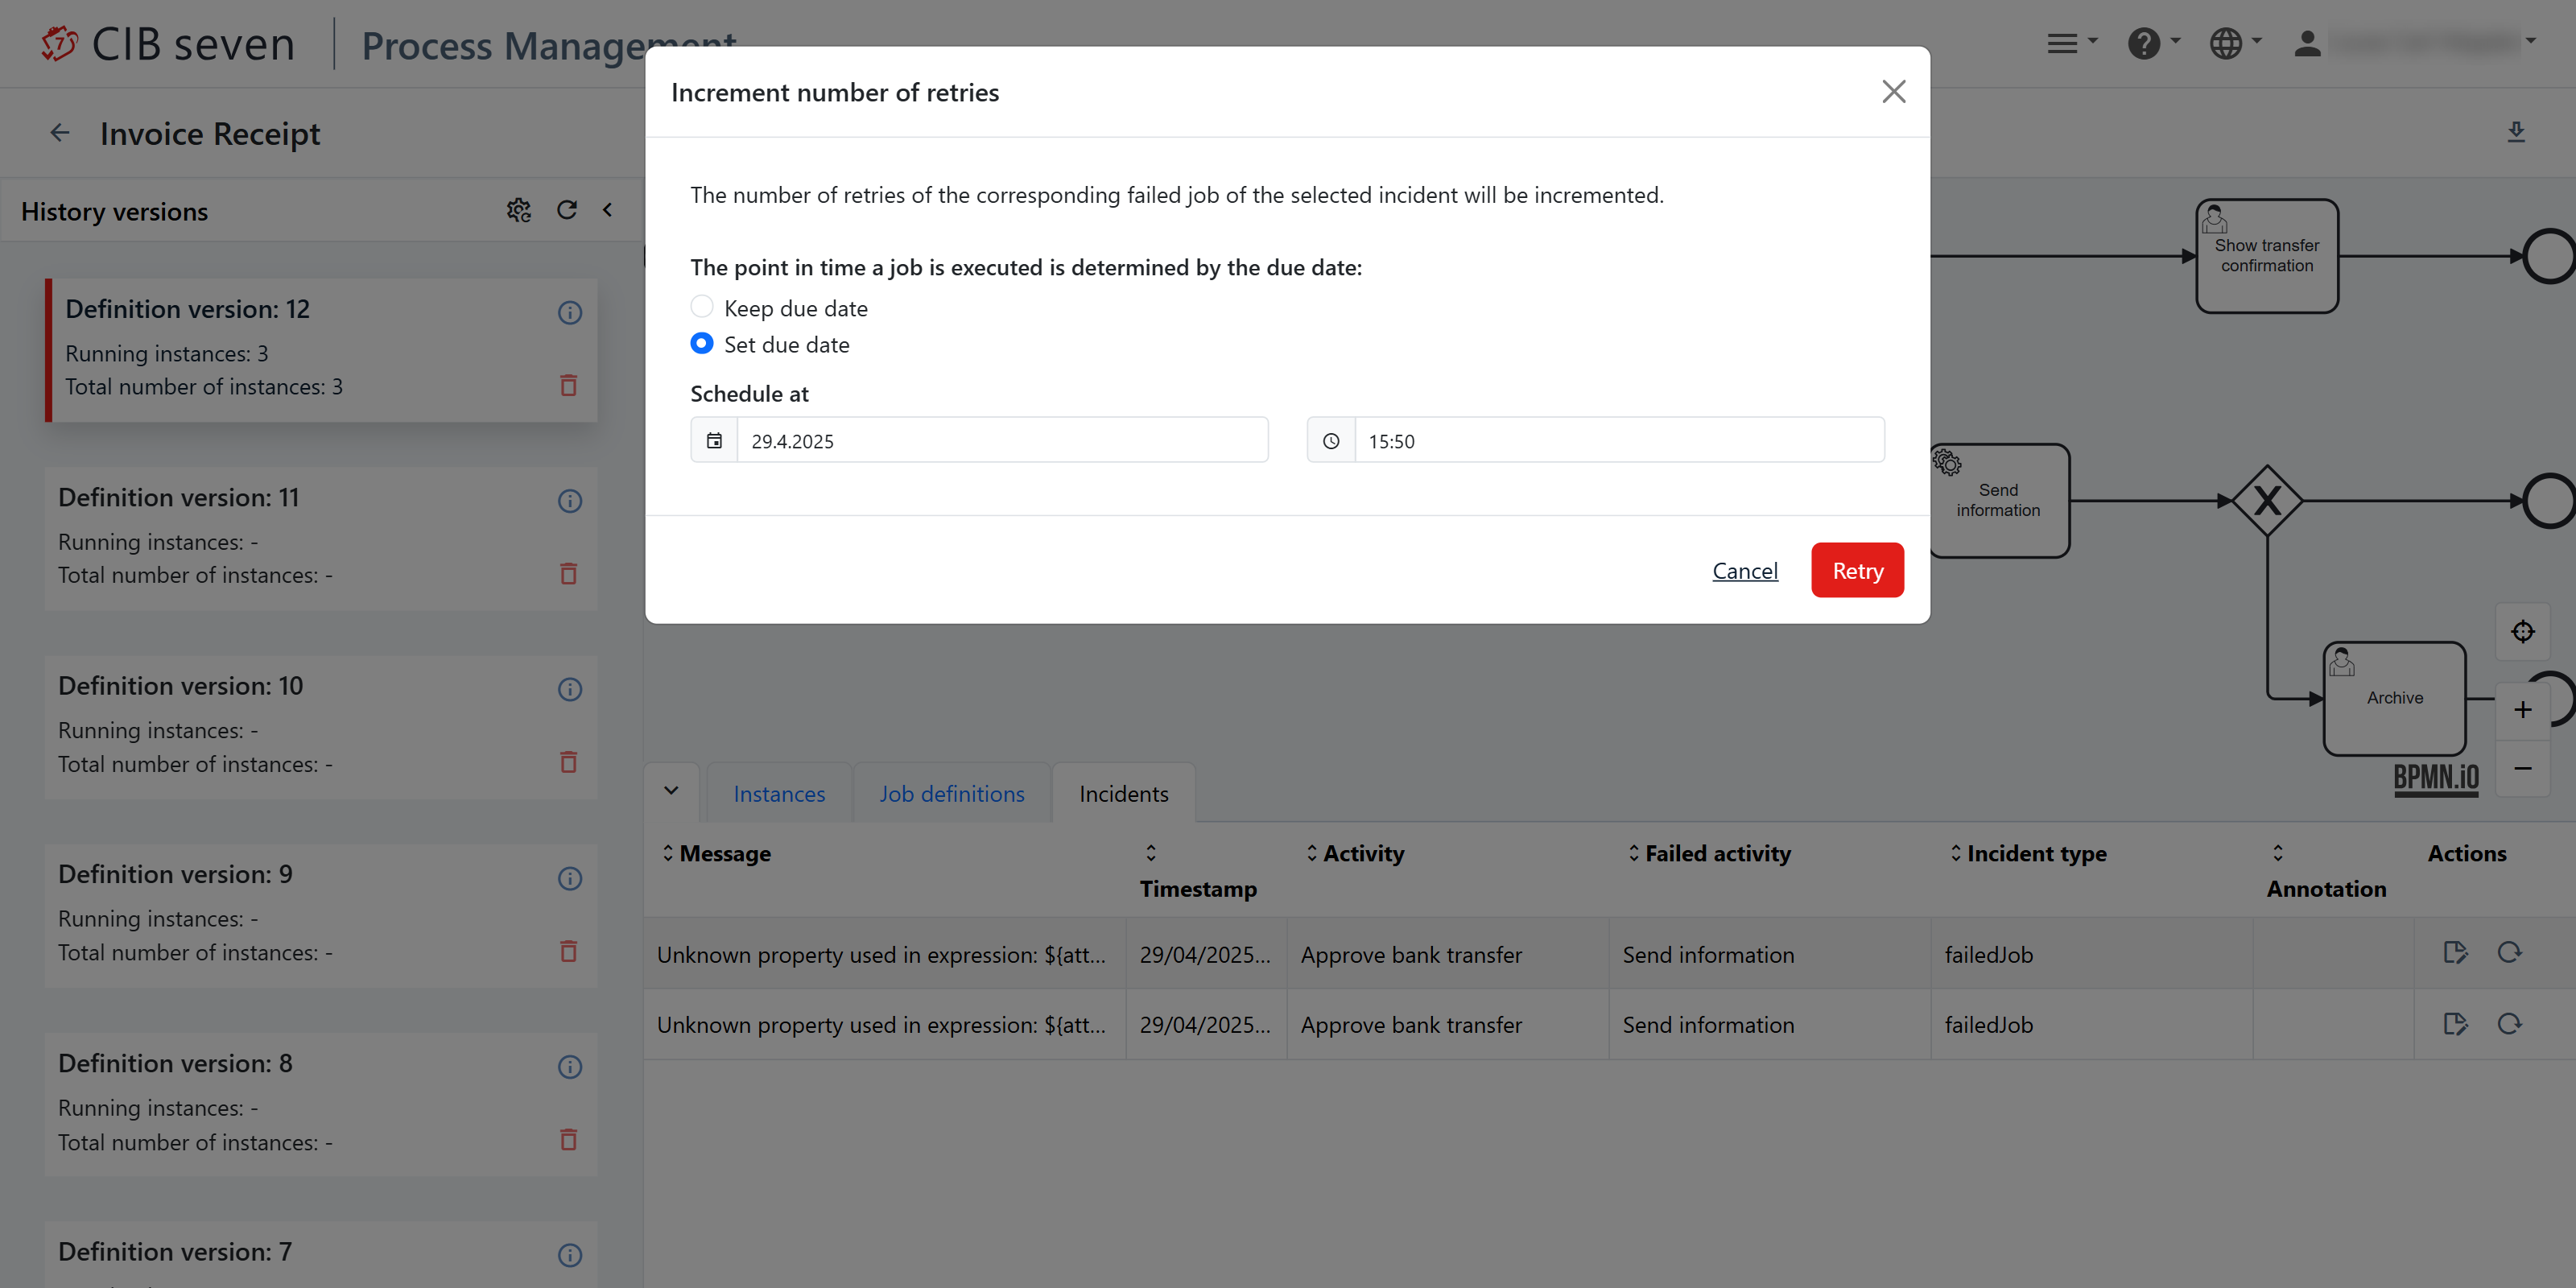Open info for Definition version 11
Viewport: 2576px width, 1288px height.
[570, 501]
